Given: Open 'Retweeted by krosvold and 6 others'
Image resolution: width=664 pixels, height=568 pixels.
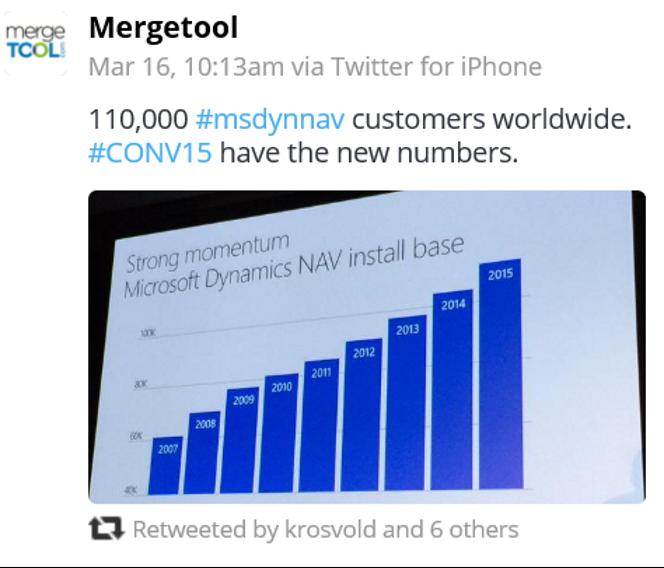Looking at the screenshot, I should click(325, 529).
